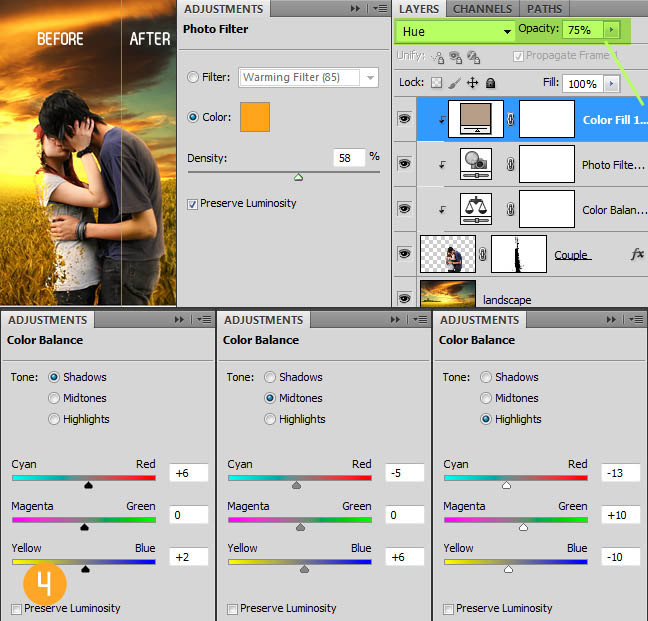
Task: Click the lock position move icon
Action: pyautogui.click(x=473, y=83)
